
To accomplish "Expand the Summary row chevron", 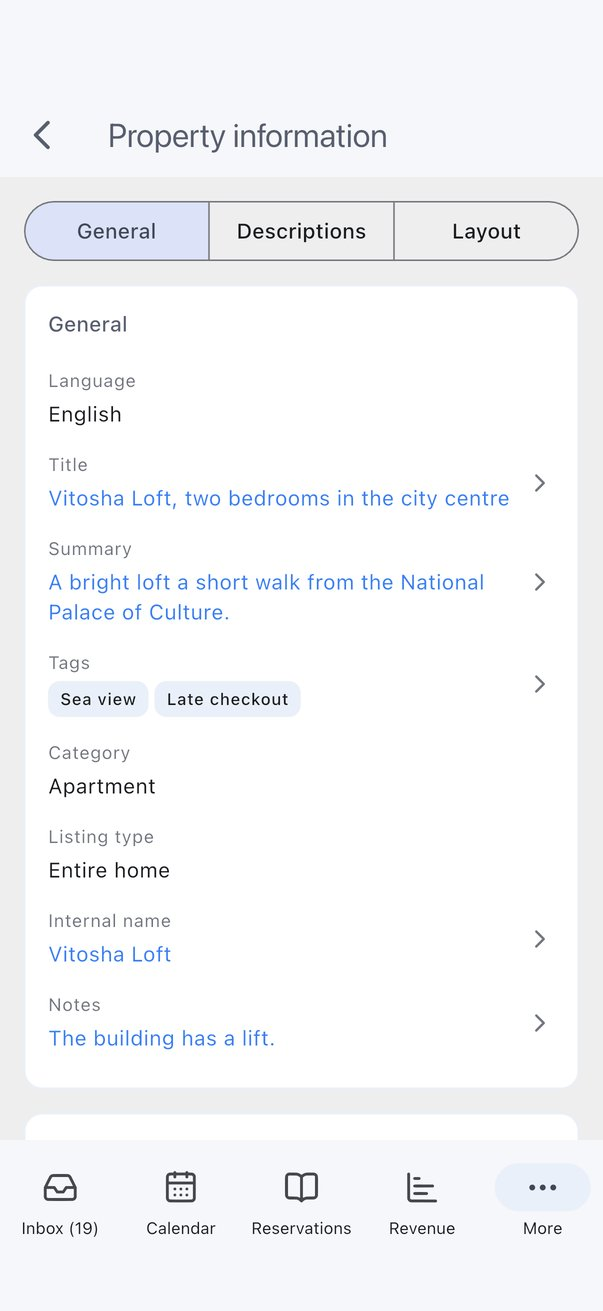I will (x=540, y=582).
